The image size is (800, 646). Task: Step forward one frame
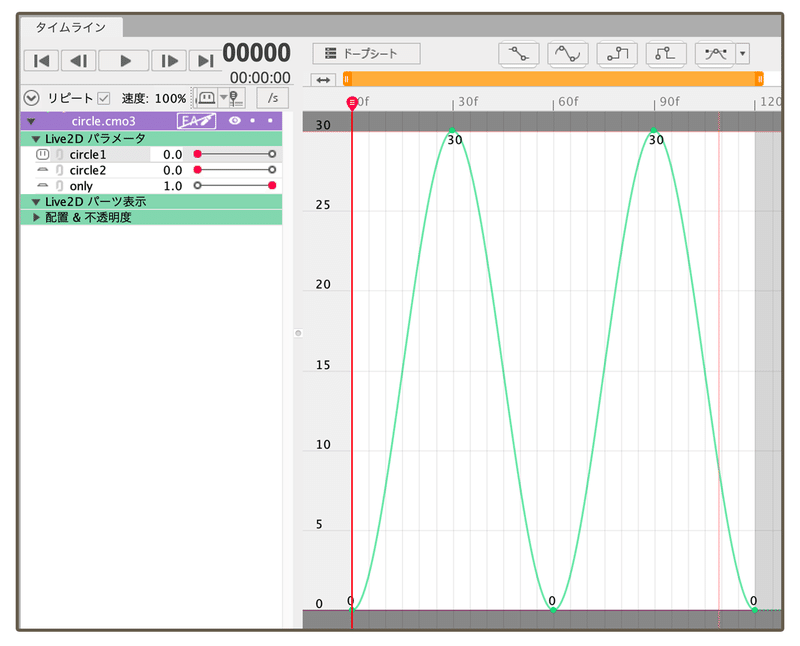coord(169,61)
